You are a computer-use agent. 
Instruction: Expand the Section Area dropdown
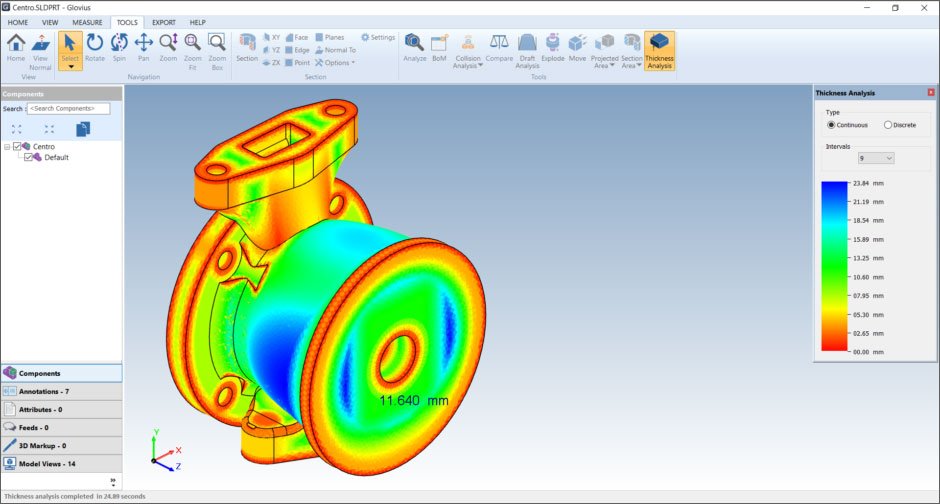(639, 65)
